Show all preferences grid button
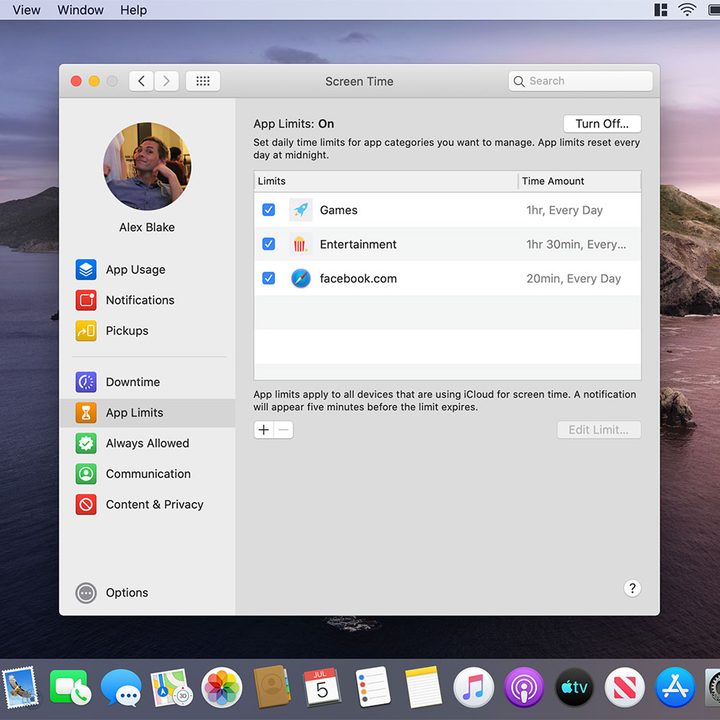The image size is (720, 720). 203,81
